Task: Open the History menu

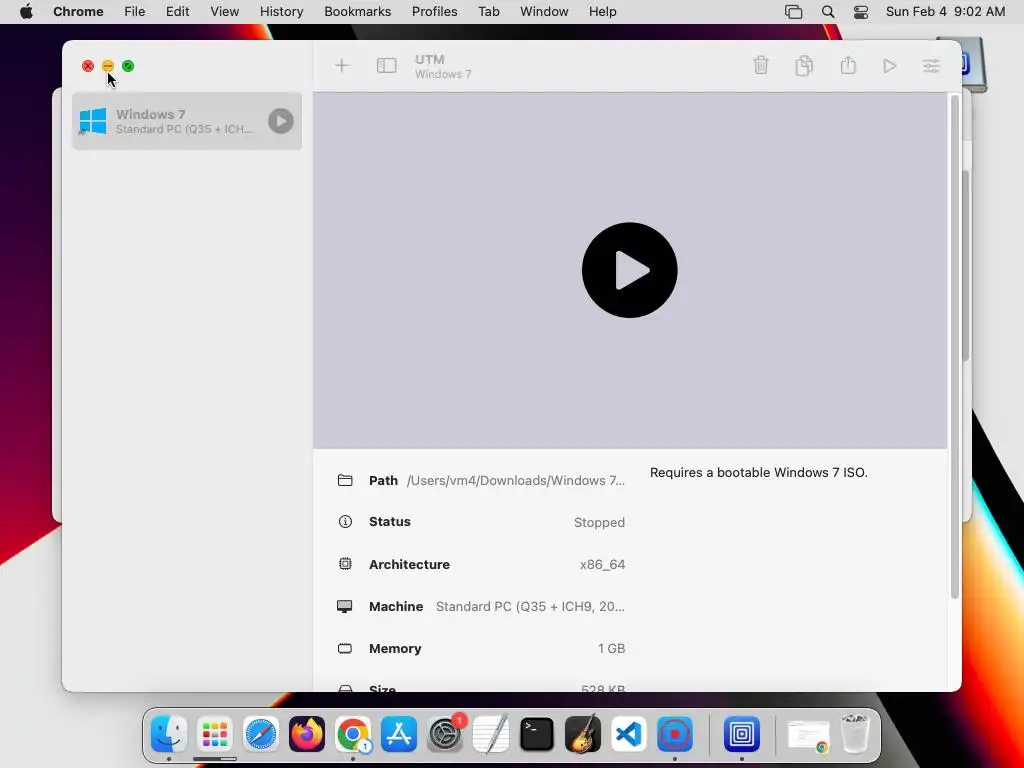Action: click(x=281, y=12)
